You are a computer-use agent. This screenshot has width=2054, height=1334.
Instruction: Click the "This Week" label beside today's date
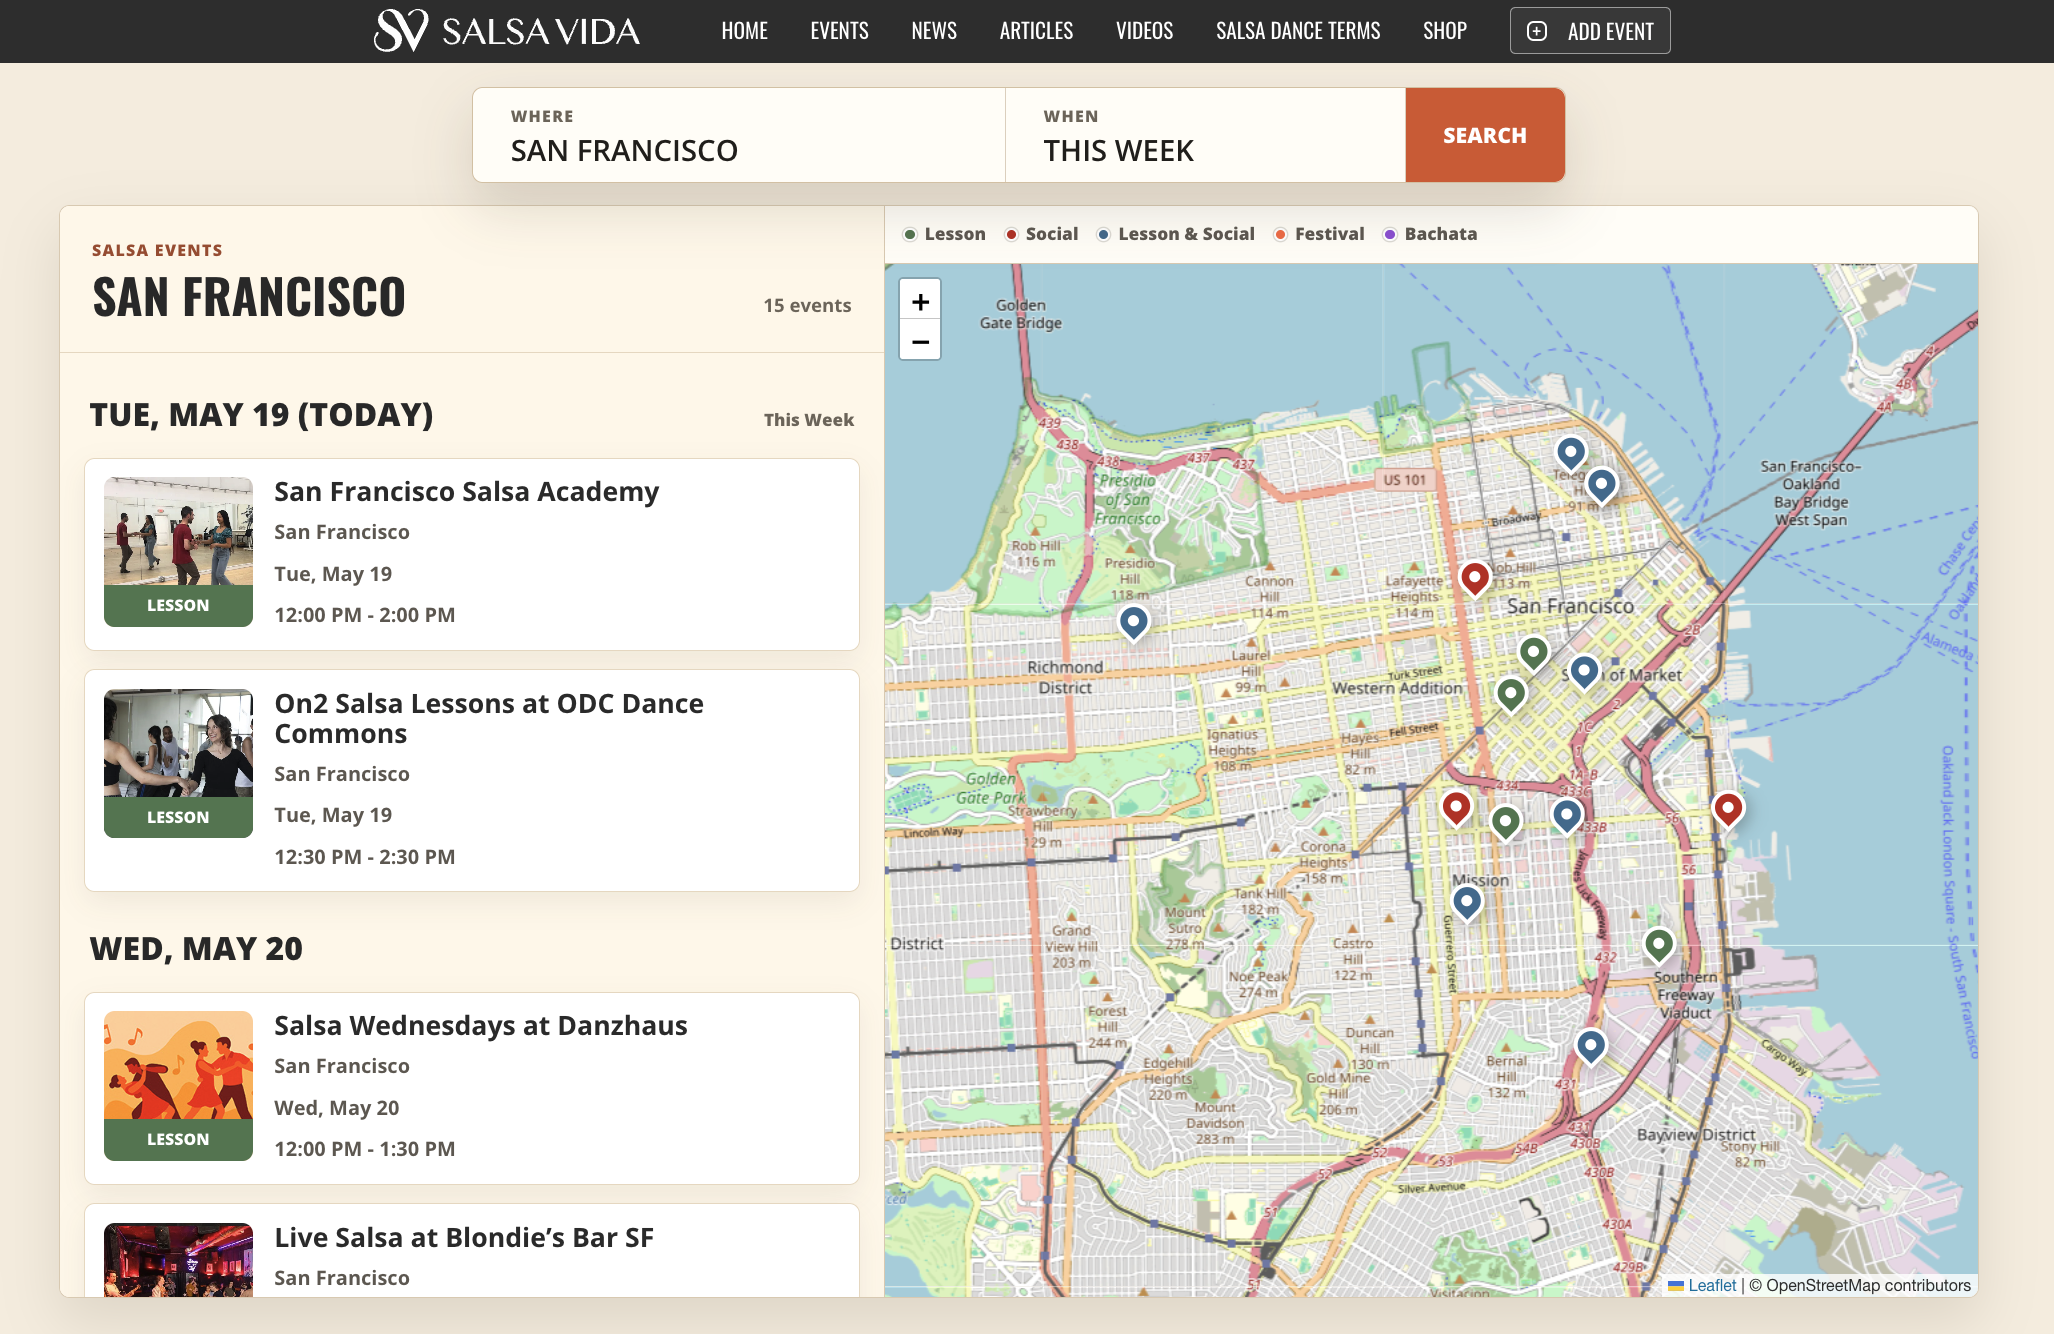point(809,420)
